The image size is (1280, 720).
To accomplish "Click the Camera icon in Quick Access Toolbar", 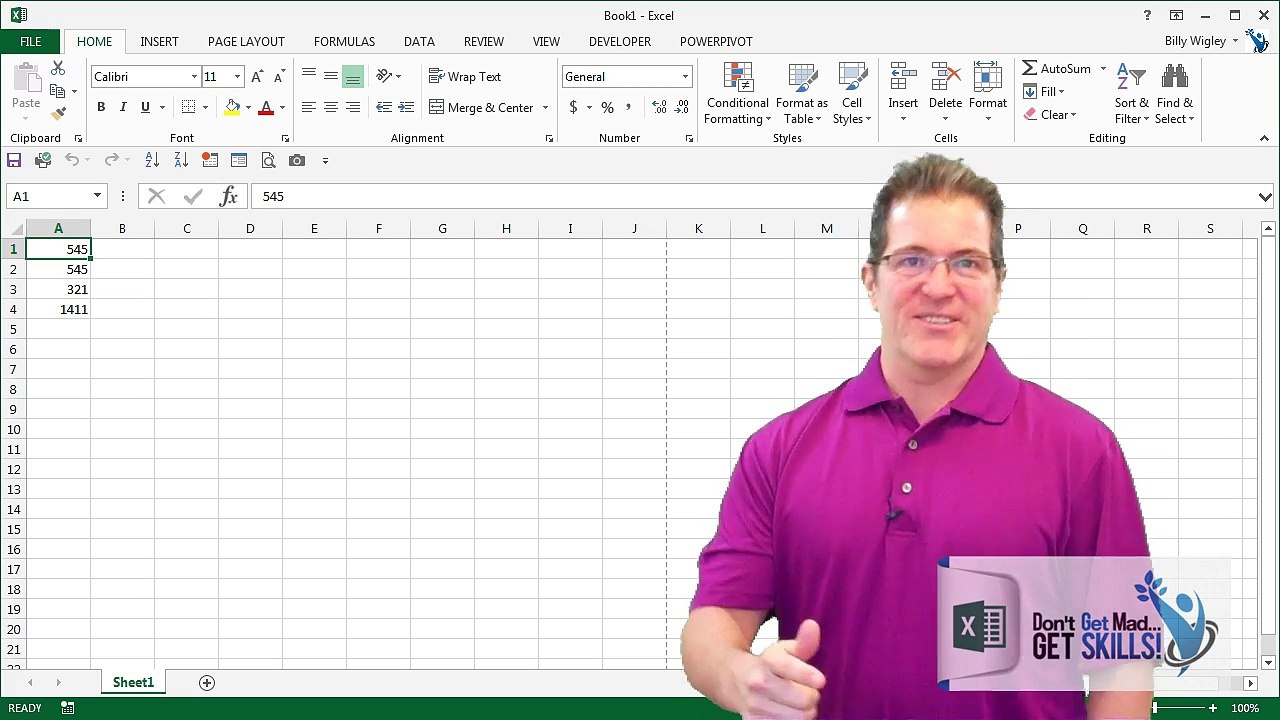I will (297, 160).
